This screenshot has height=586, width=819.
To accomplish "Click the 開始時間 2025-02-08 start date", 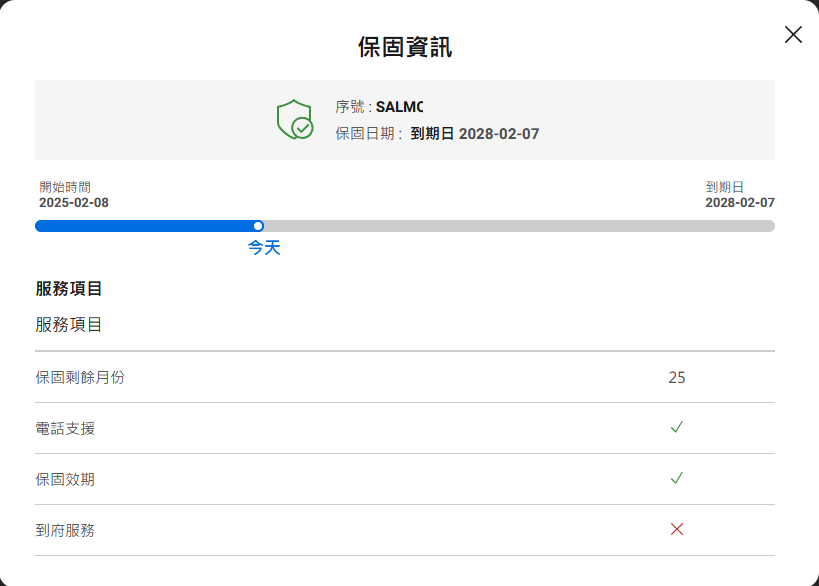I will tap(74, 202).
